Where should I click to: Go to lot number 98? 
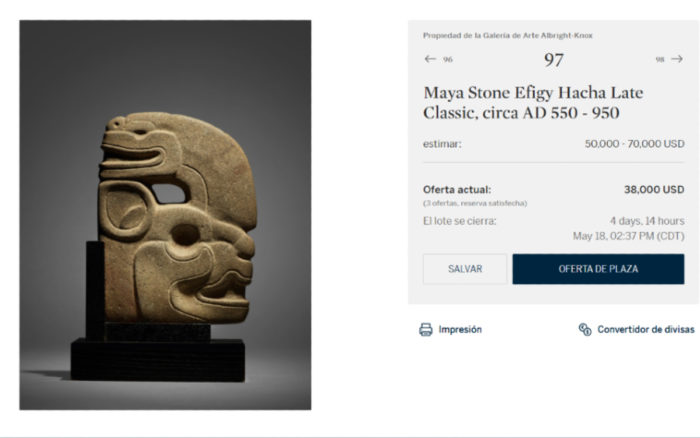(x=660, y=60)
